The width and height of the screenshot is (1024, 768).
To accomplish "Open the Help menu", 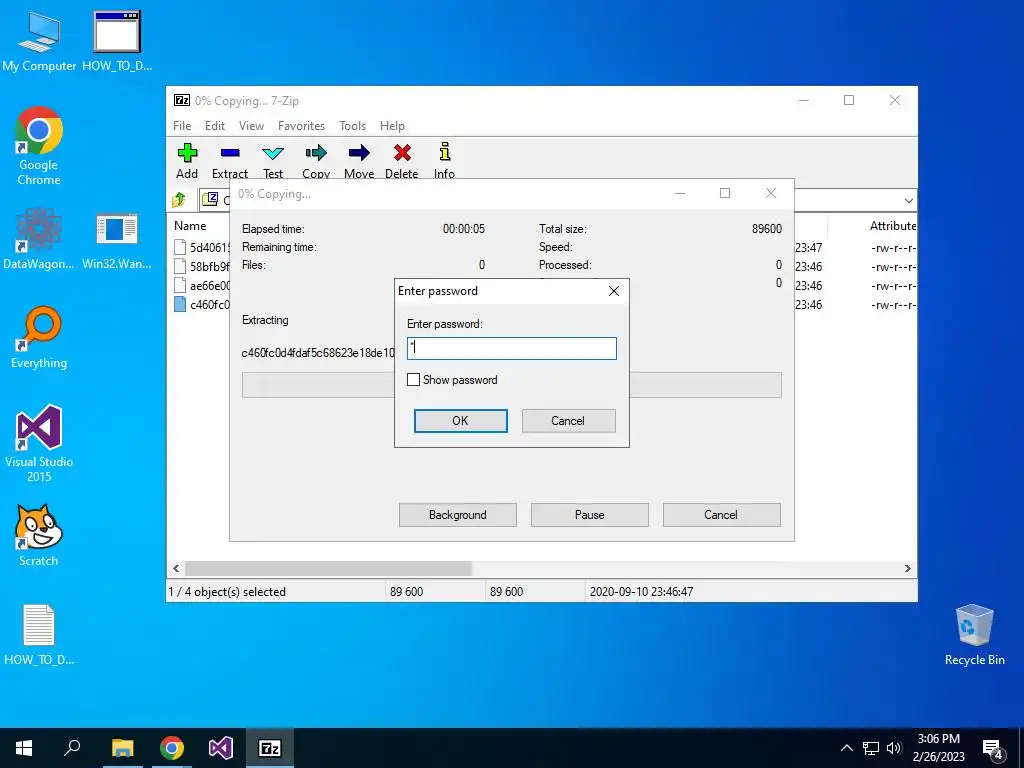I will [x=392, y=126].
